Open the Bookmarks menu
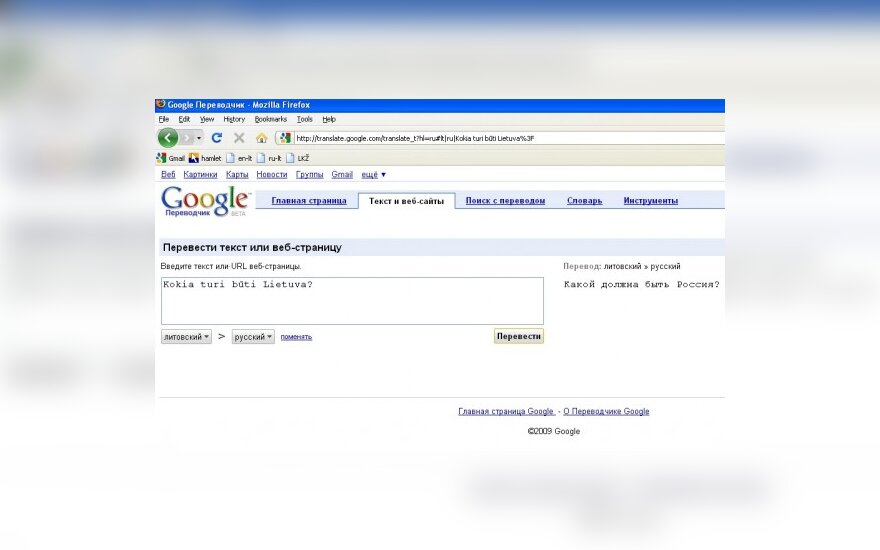The width and height of the screenshot is (880, 550). pos(271,119)
